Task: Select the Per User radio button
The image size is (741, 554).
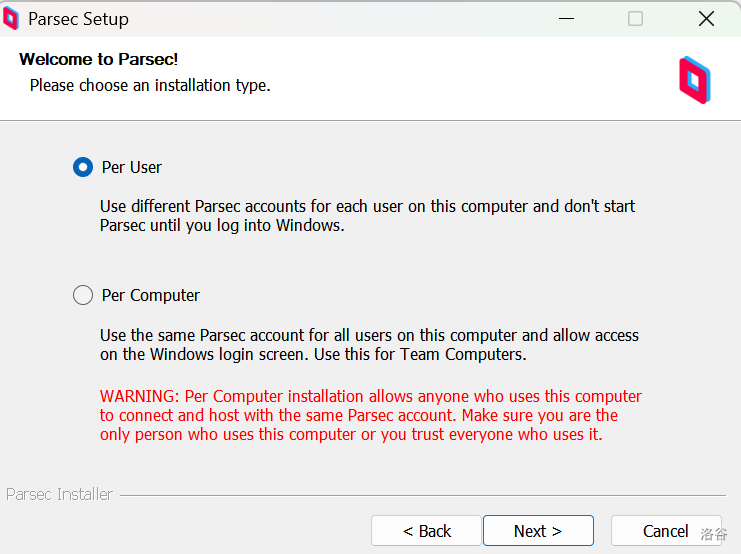Action: point(83,167)
